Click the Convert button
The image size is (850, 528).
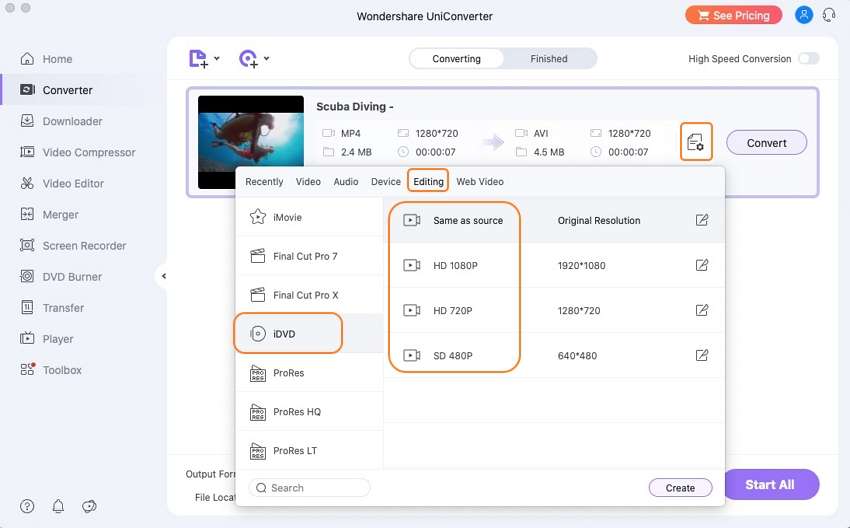click(766, 143)
